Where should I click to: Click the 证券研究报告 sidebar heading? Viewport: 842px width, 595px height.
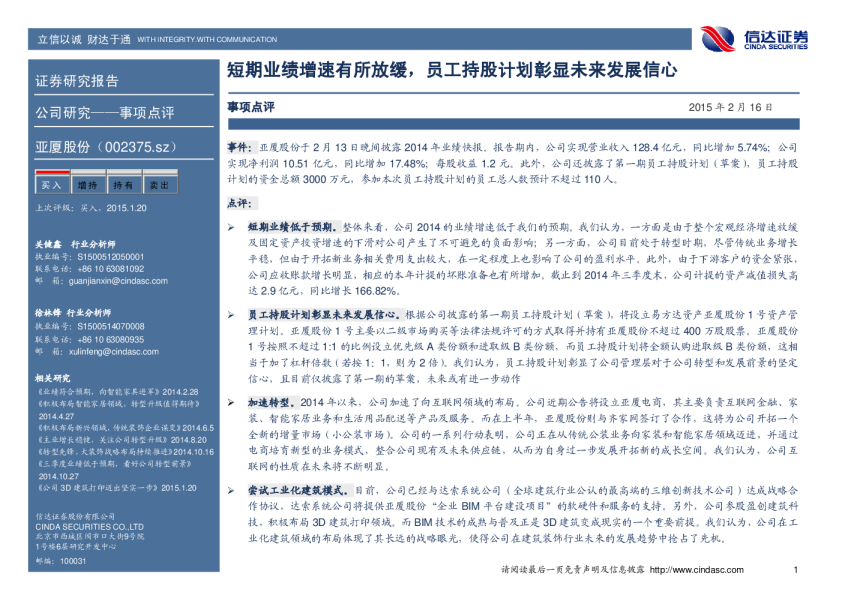pyautogui.click(x=77, y=81)
